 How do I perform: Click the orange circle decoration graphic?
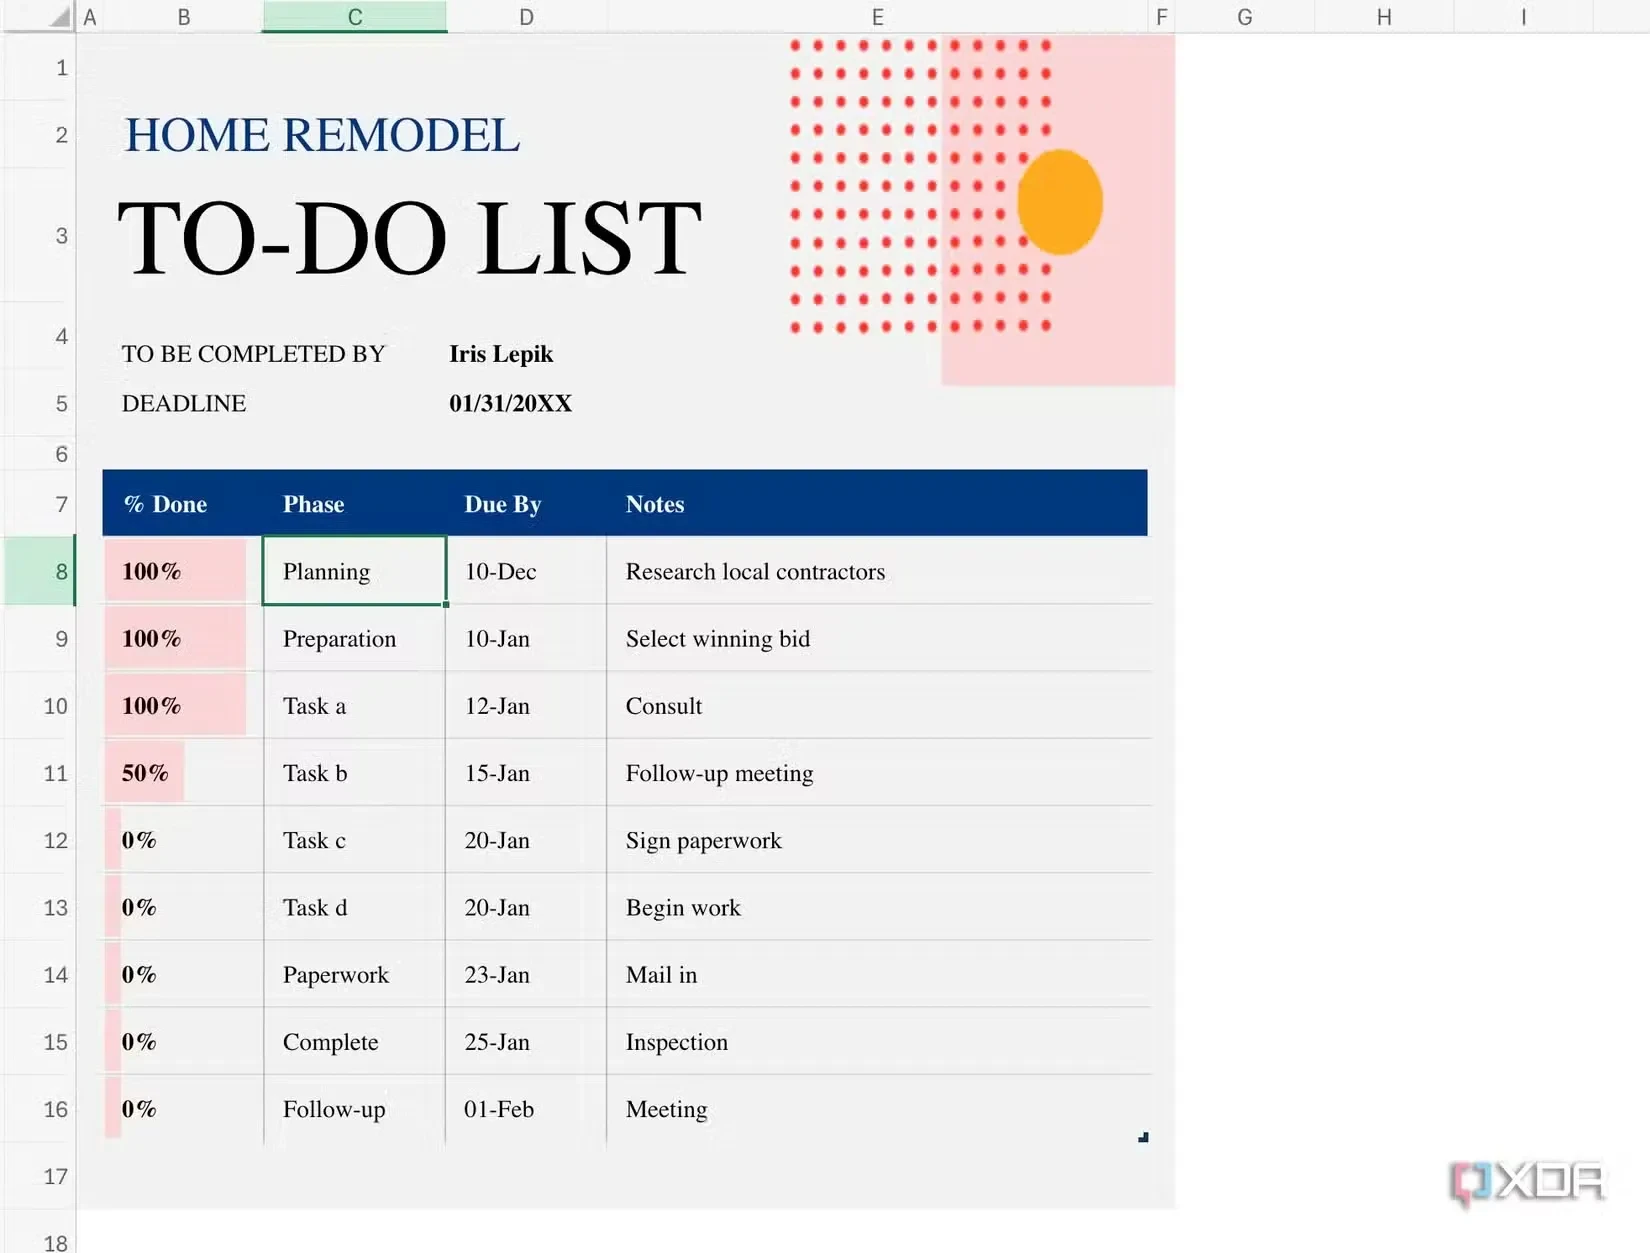1059,201
